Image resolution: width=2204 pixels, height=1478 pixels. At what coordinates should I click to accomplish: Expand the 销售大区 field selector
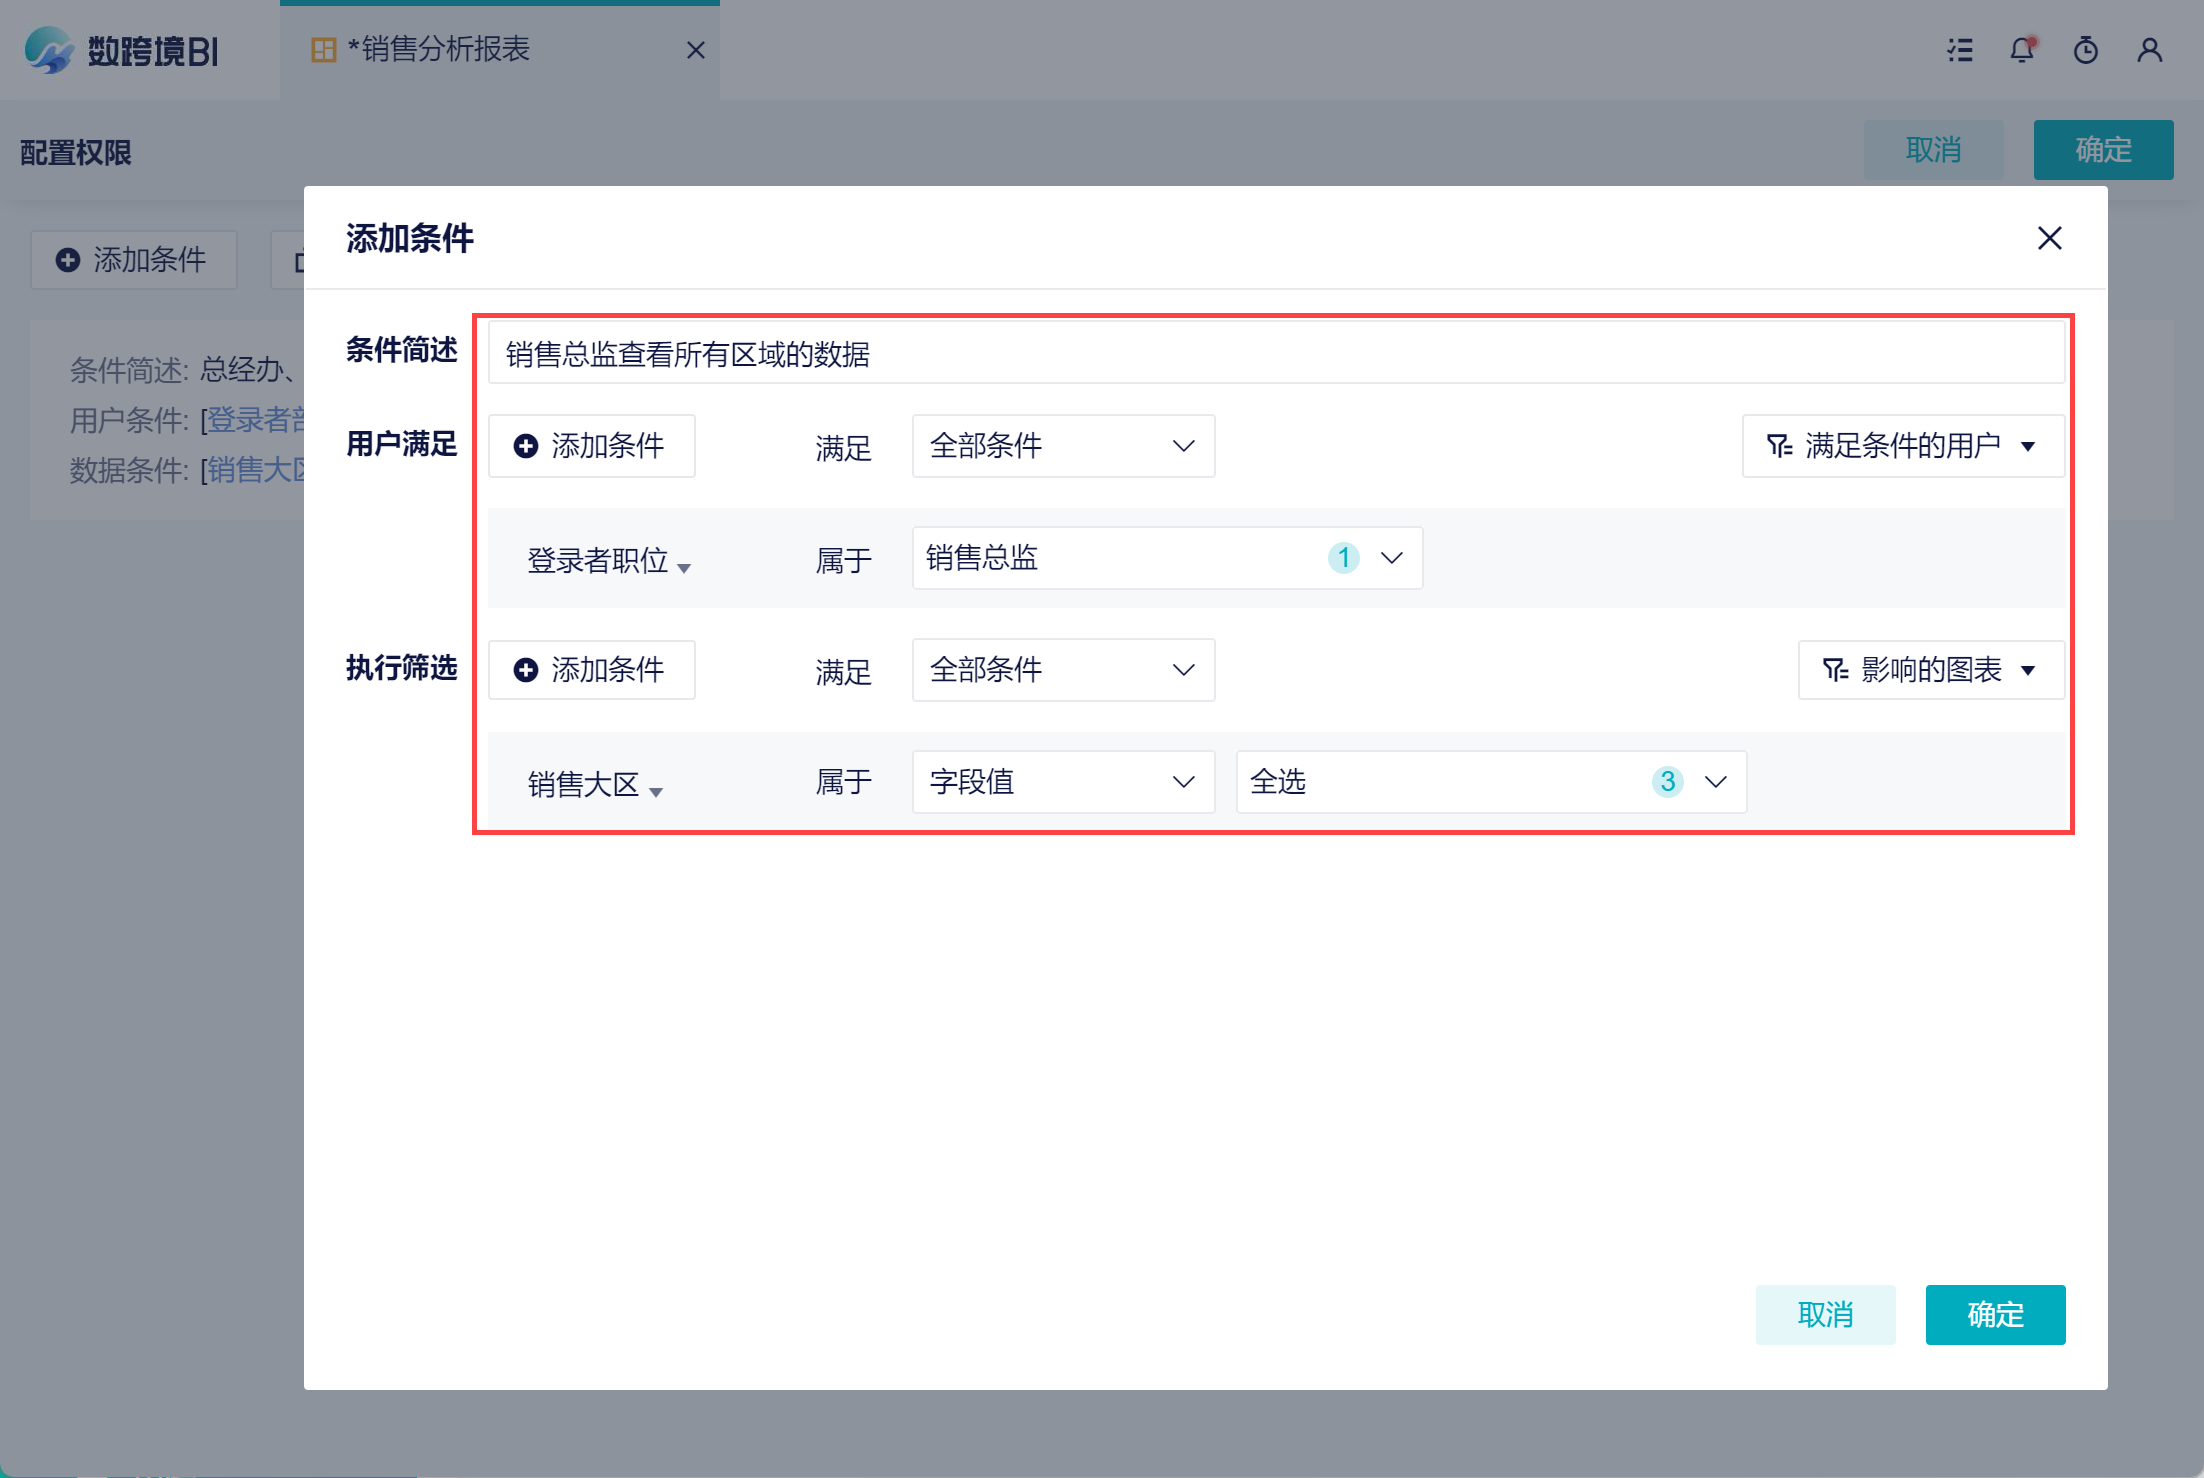594,785
